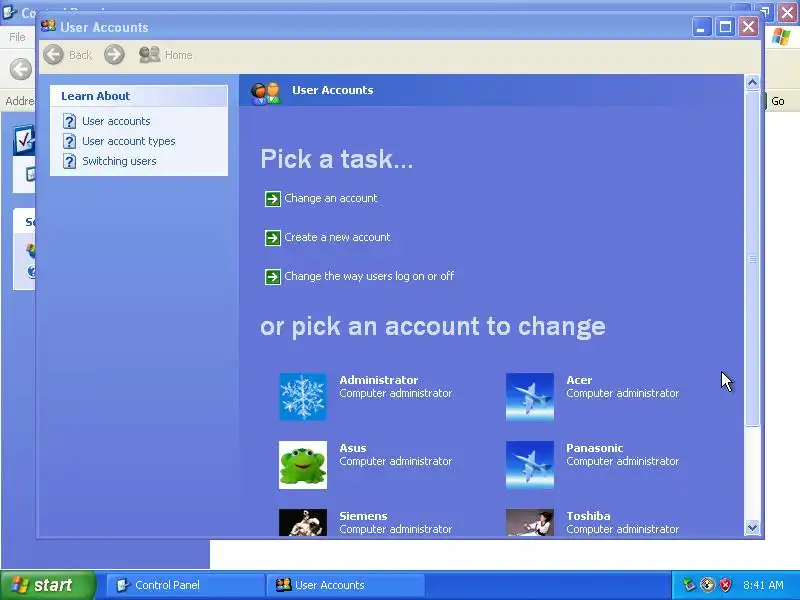
Task: Click green arrow next to Create a new account
Action: 273,238
